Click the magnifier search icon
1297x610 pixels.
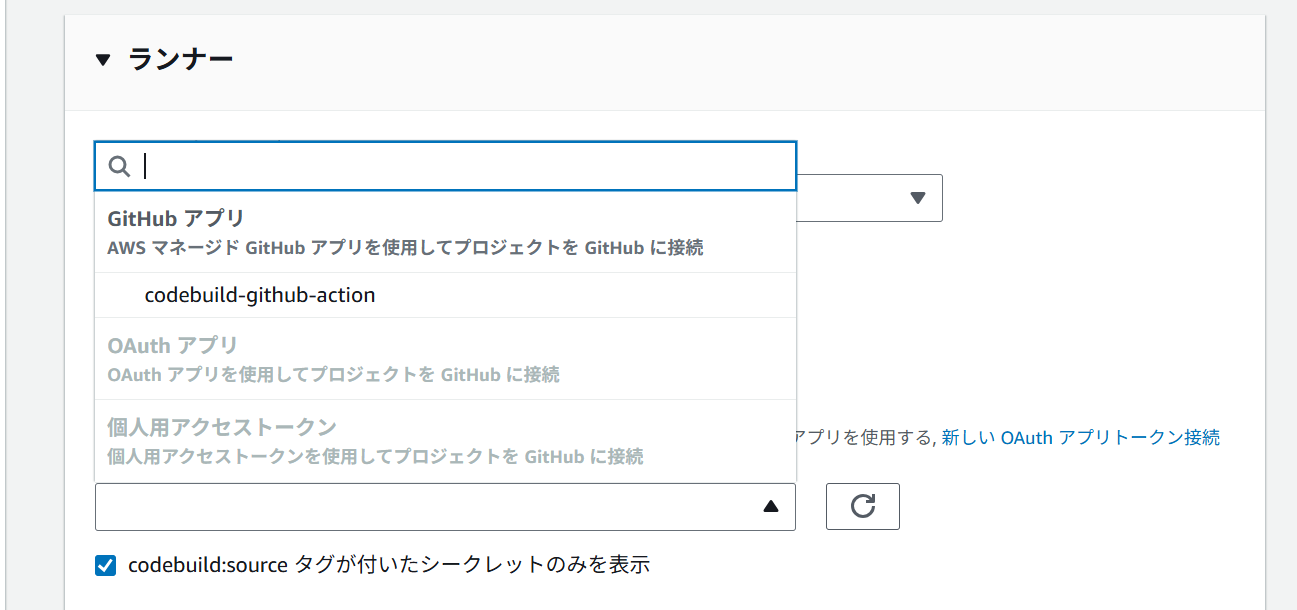click(119, 166)
